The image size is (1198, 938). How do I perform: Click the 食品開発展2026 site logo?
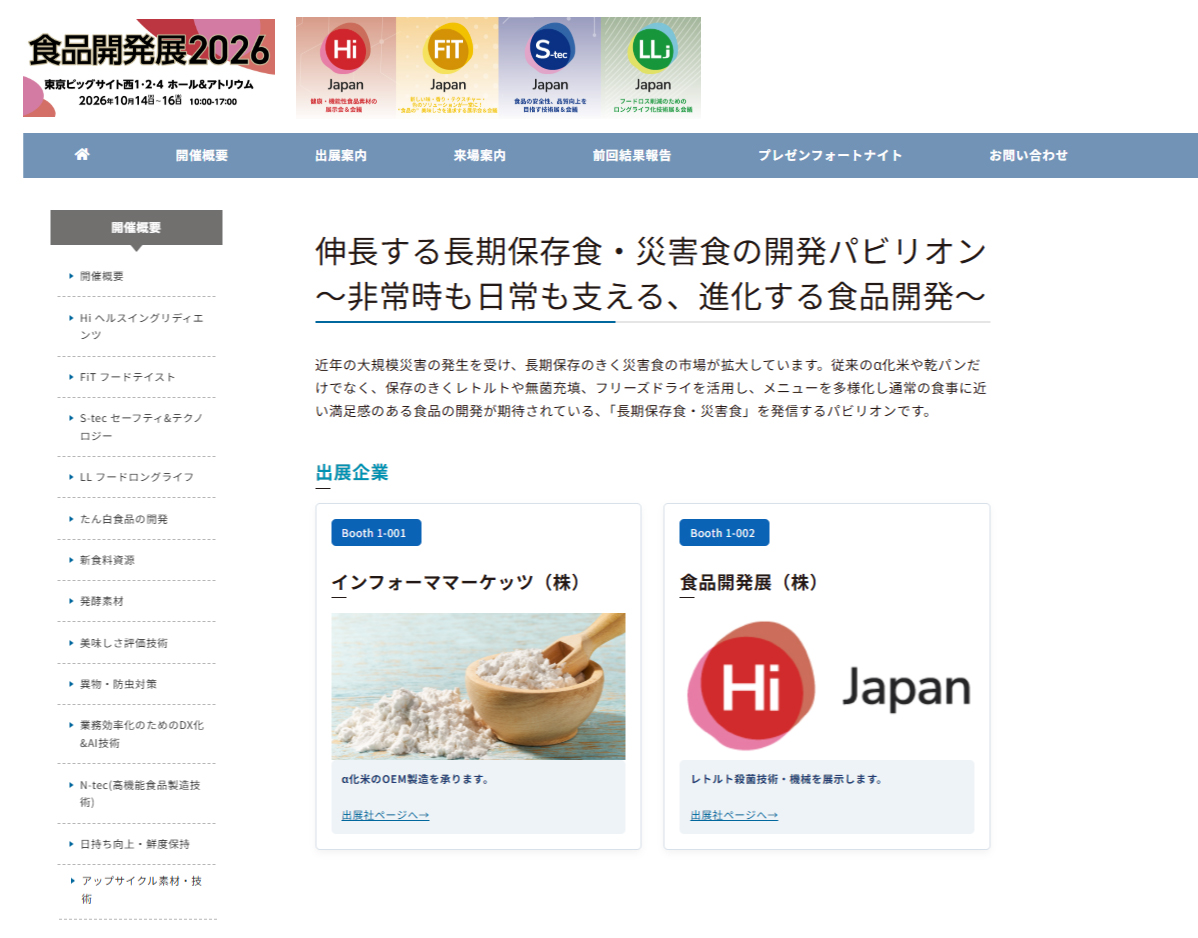pyautogui.click(x=149, y=67)
